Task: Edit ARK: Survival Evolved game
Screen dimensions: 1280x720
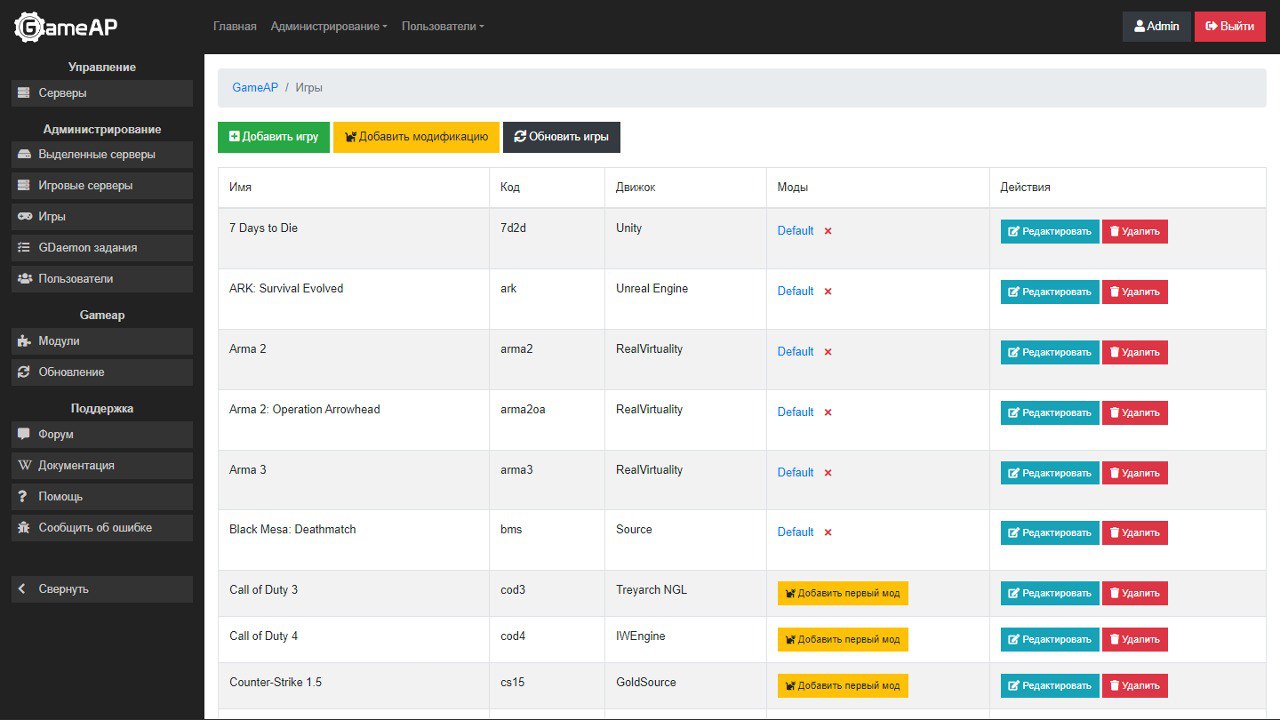Action: pyautogui.click(x=1050, y=292)
